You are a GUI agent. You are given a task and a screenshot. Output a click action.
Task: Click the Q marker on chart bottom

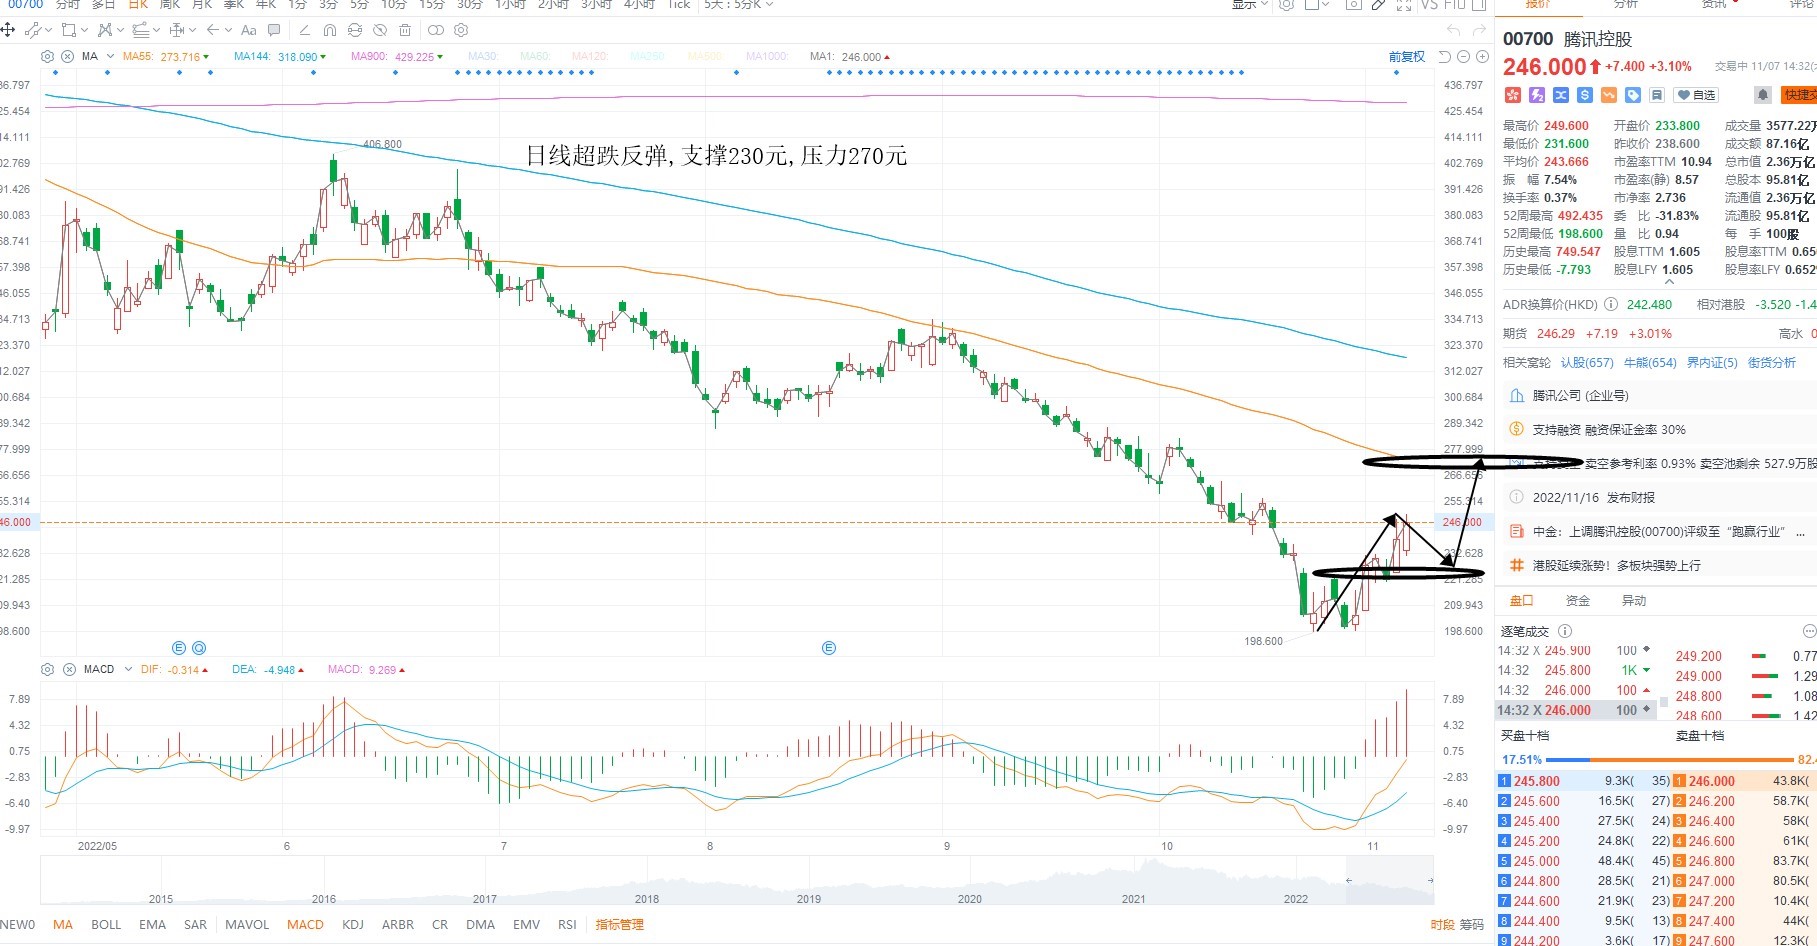[x=199, y=648]
